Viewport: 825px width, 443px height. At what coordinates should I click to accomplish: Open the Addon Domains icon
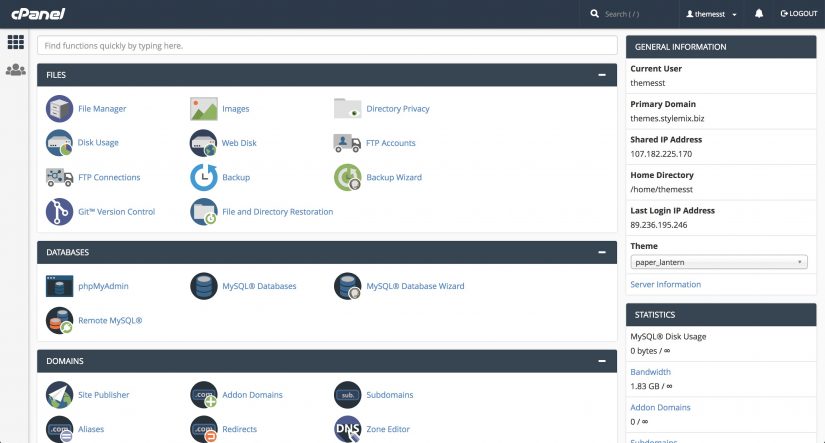click(204, 395)
